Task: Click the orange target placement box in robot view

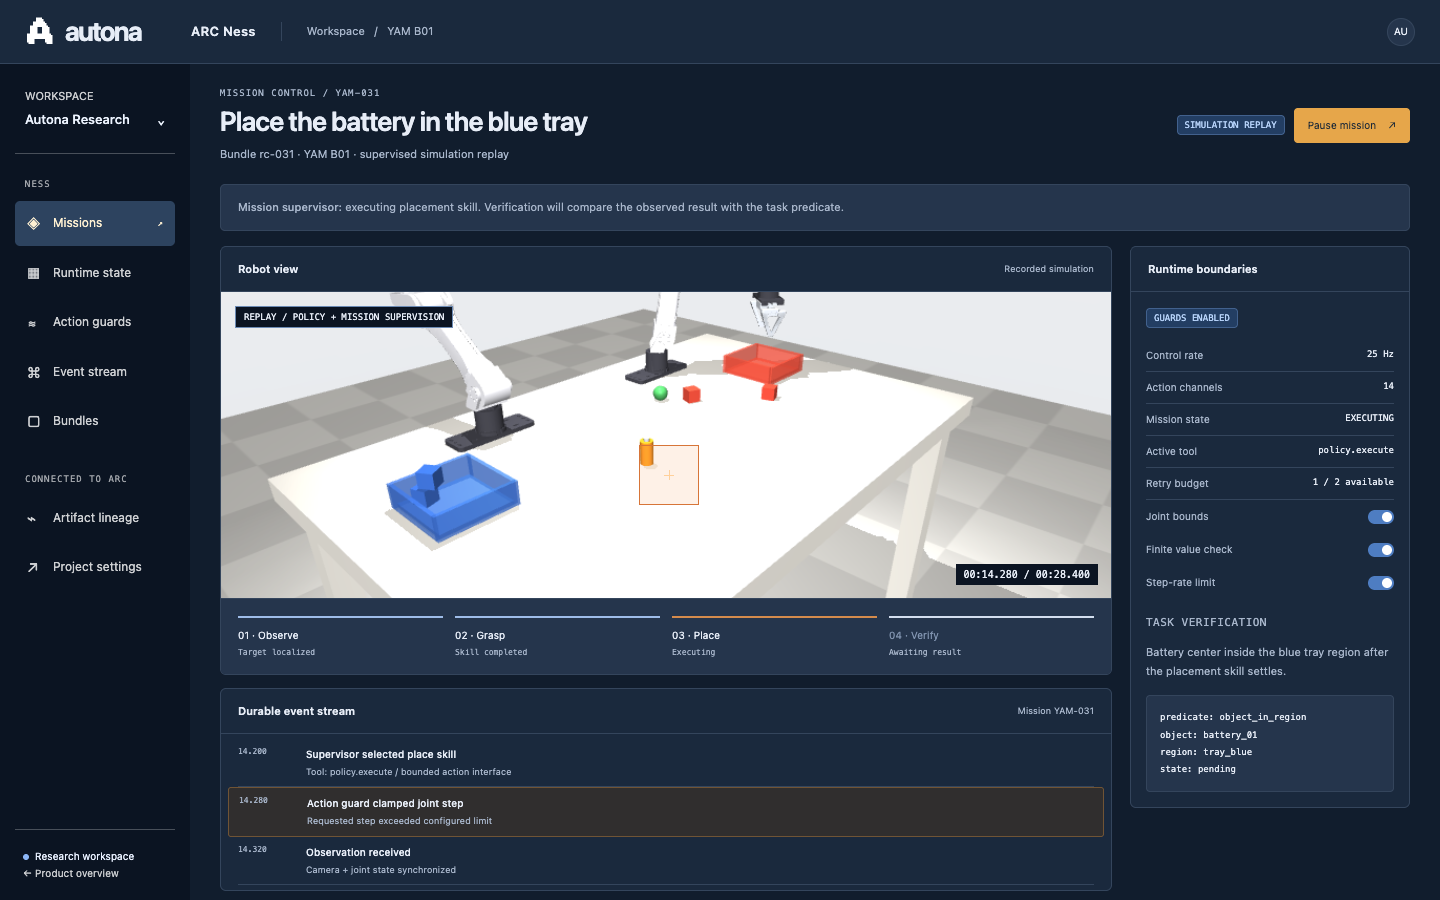Action: tap(669, 475)
